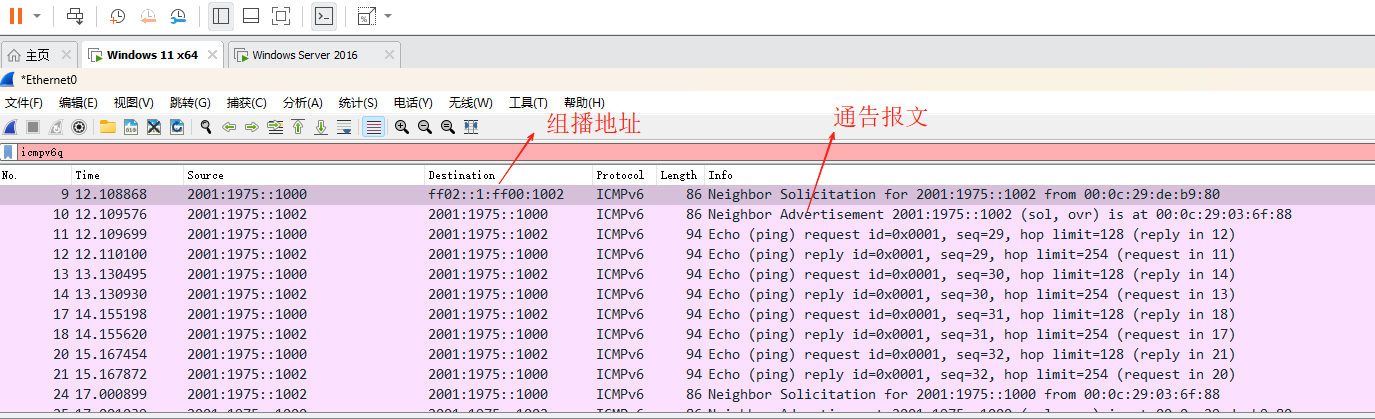1375x419 pixels.
Task: Go back to the previous packet
Action: tap(229, 127)
